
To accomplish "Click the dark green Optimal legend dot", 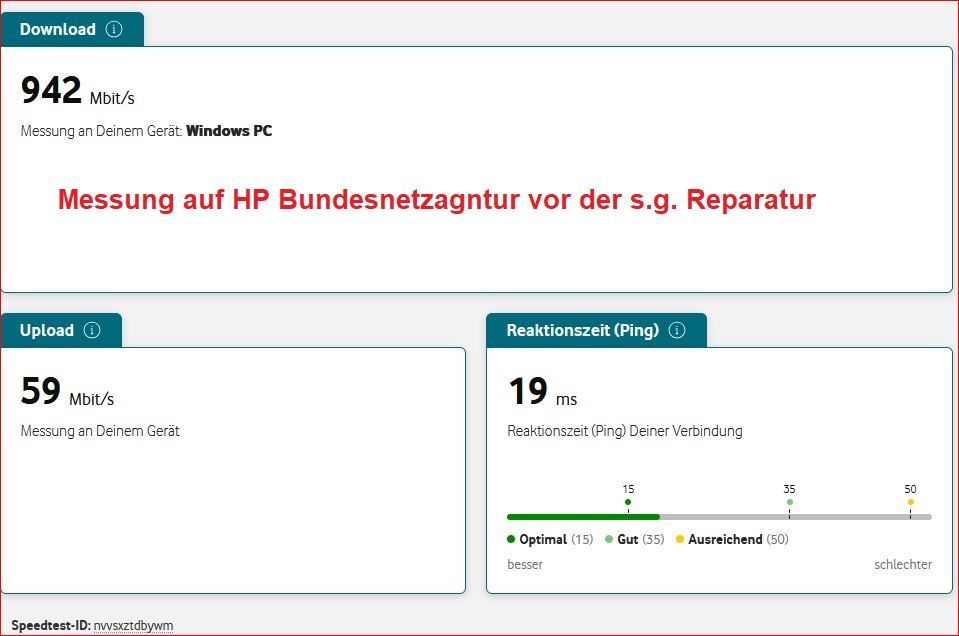I will pyautogui.click(x=512, y=539).
